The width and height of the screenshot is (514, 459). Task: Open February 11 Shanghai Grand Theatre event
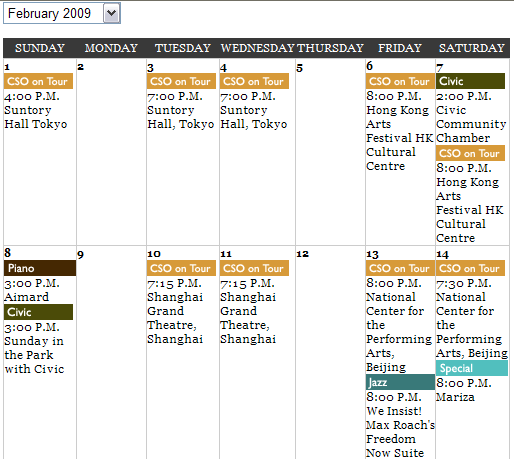(x=248, y=311)
